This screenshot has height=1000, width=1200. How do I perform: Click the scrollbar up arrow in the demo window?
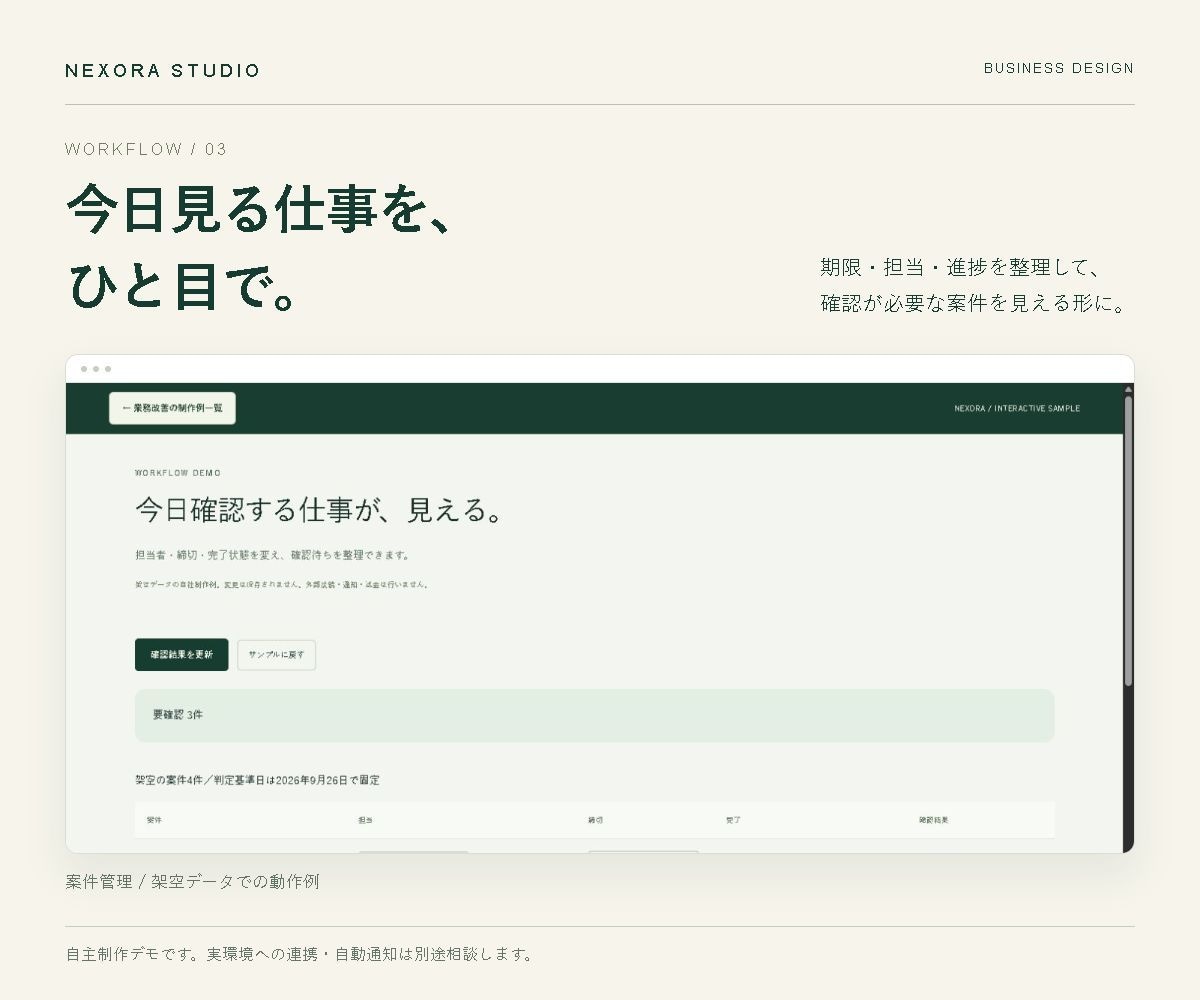point(1128,389)
